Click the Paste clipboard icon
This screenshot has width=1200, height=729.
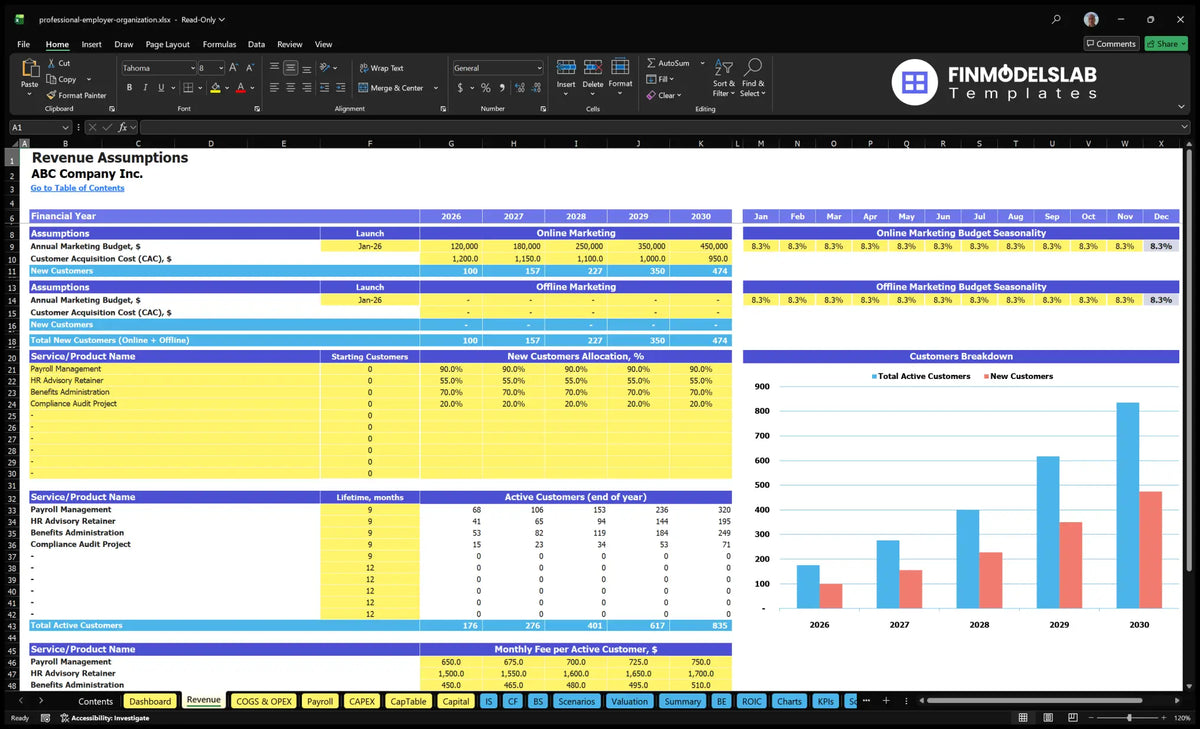29,70
